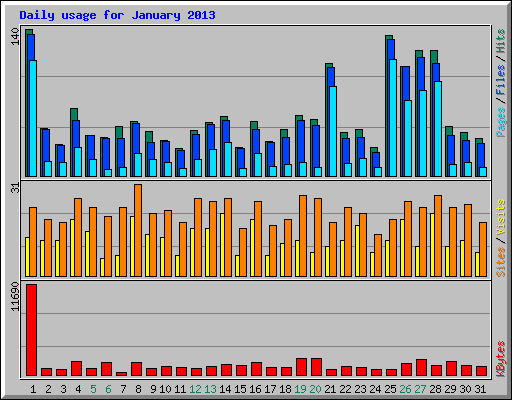Viewport: 512px width, 400px height.
Task: Select the yellow Sites bar for day 14
Action: (x=222, y=245)
